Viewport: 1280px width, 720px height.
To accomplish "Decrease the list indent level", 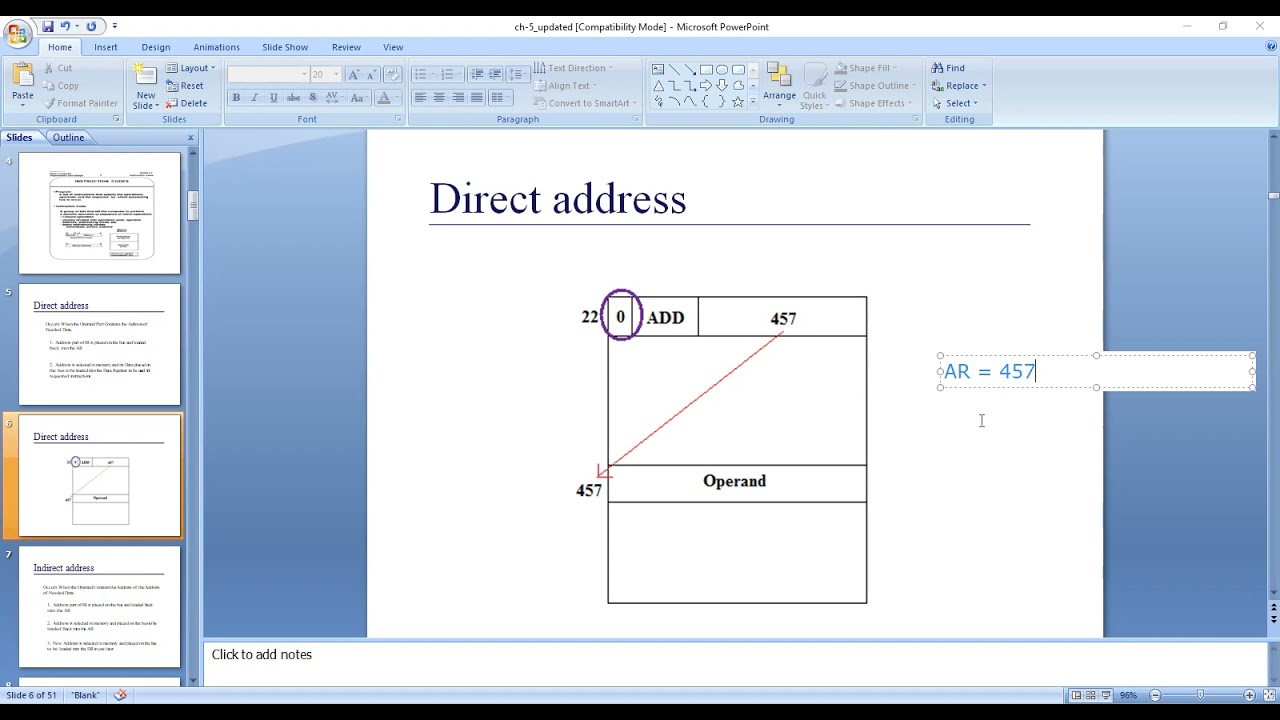I will pos(477,75).
